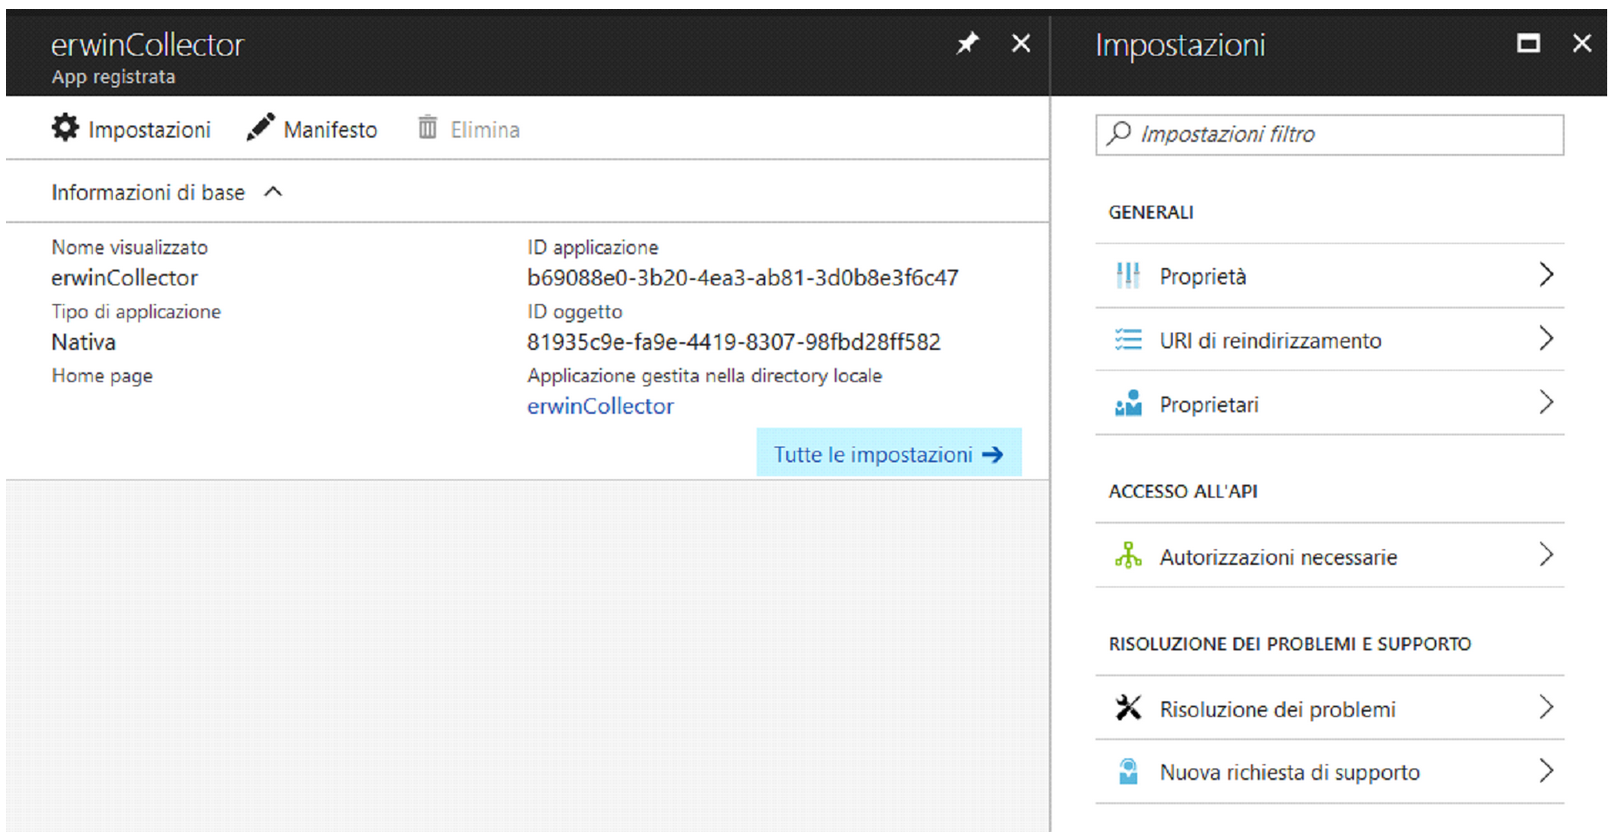Maximize the Impostazioni blade
Viewport: 1612px width, 832px height.
(1528, 43)
